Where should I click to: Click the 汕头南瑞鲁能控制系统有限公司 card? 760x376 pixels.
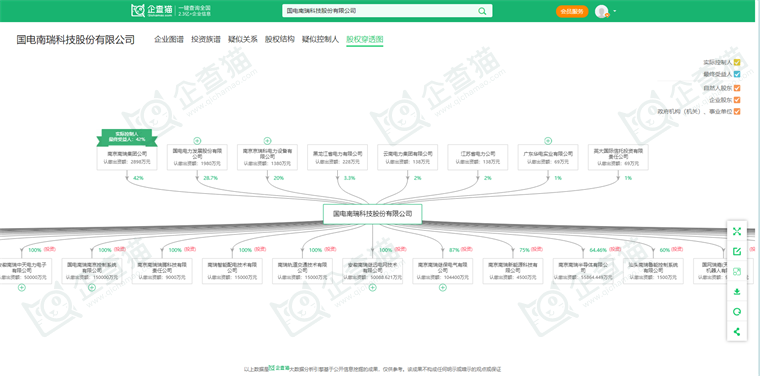[x=653, y=271]
